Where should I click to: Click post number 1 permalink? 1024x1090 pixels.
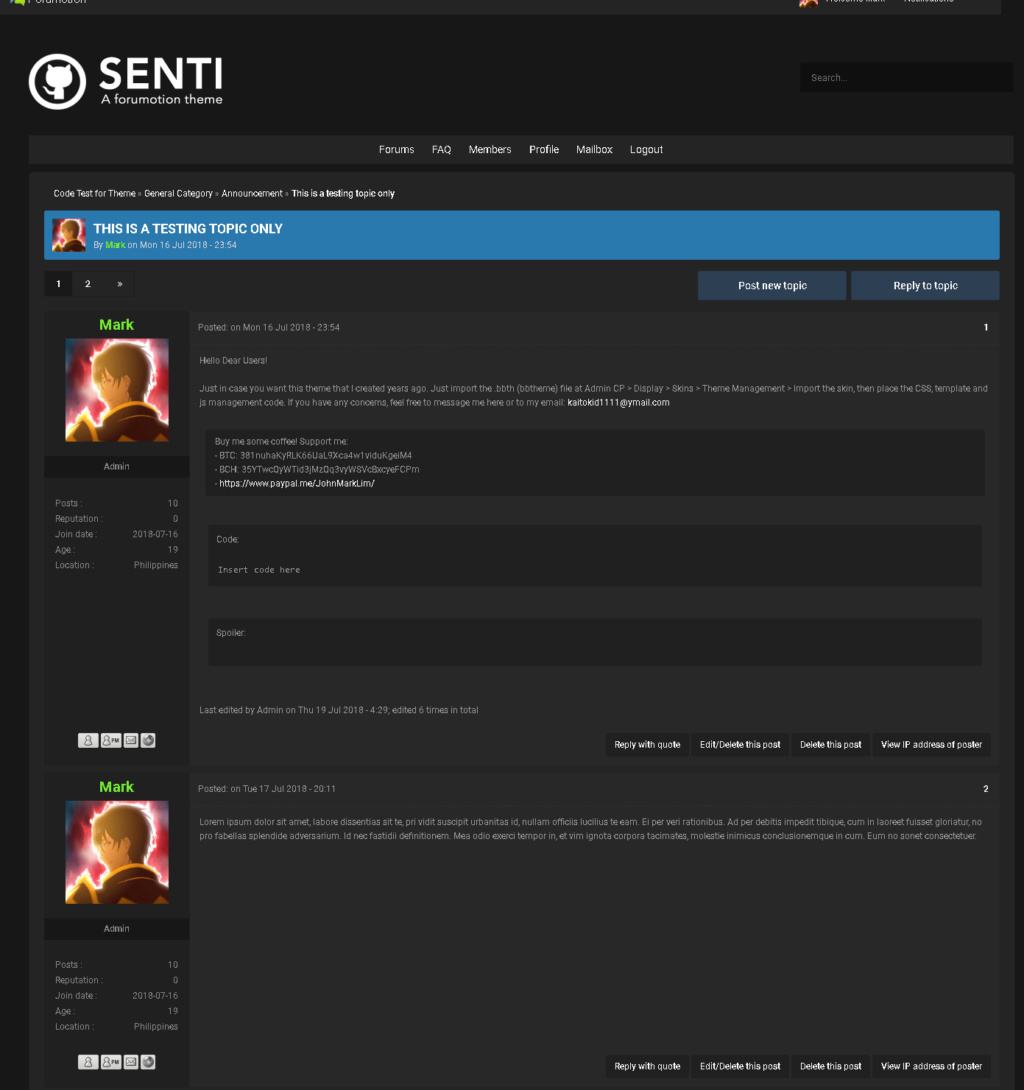point(986,327)
